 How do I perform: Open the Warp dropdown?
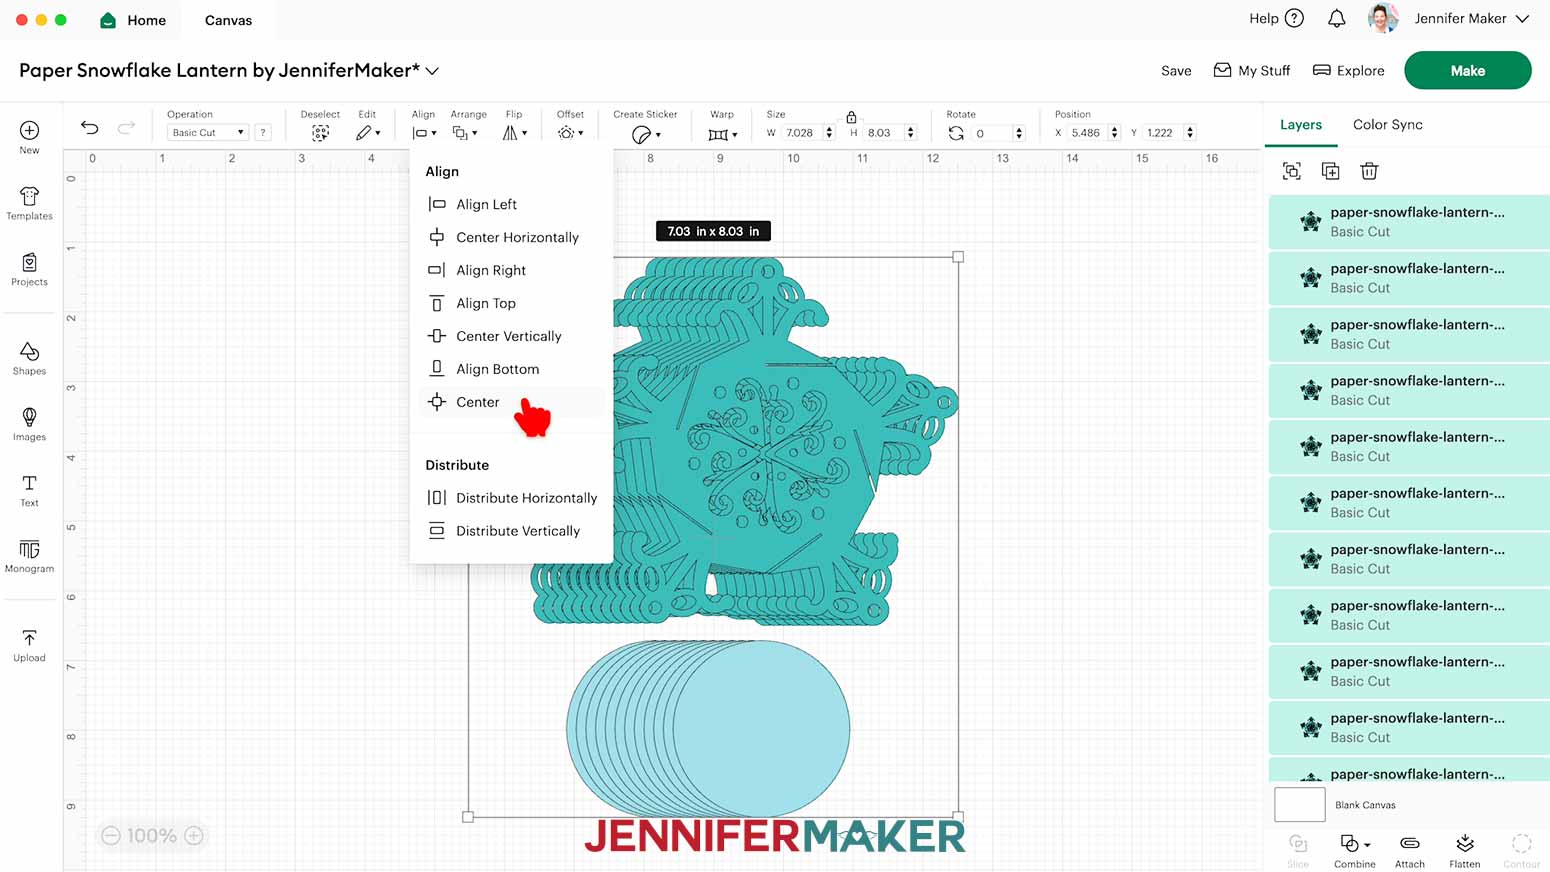[x=722, y=134]
